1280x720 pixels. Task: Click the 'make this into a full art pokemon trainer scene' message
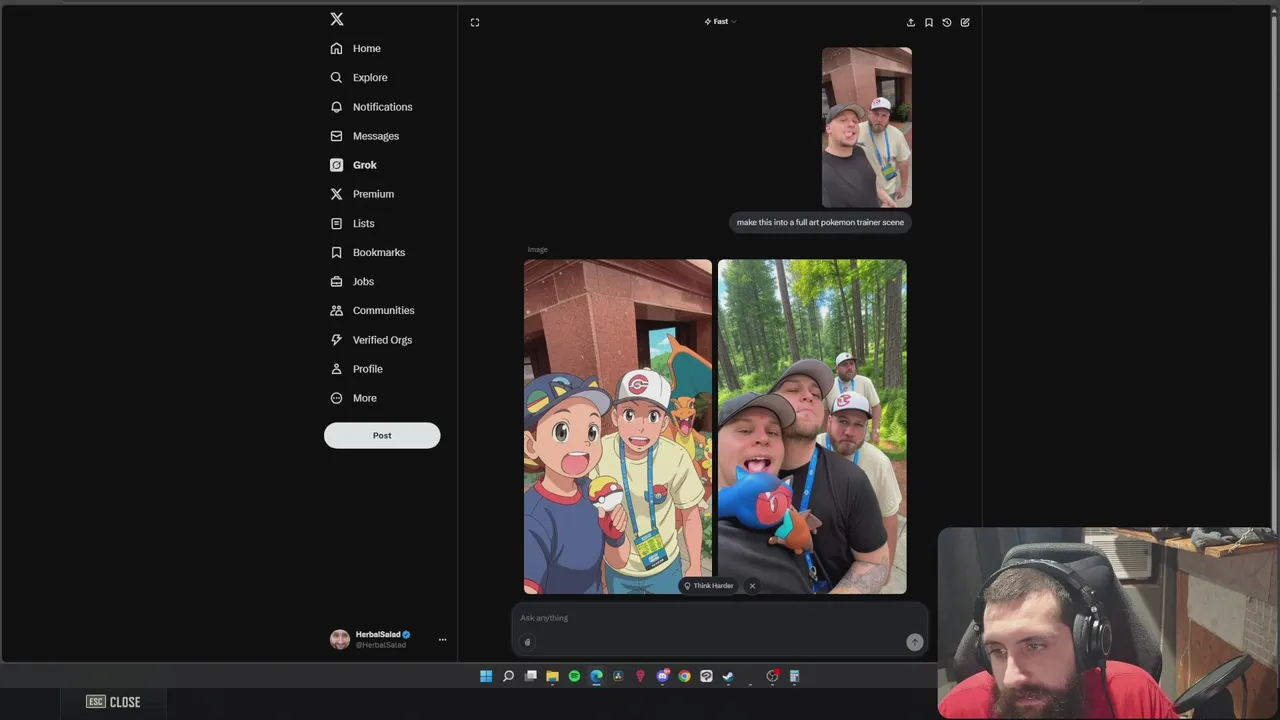point(820,222)
